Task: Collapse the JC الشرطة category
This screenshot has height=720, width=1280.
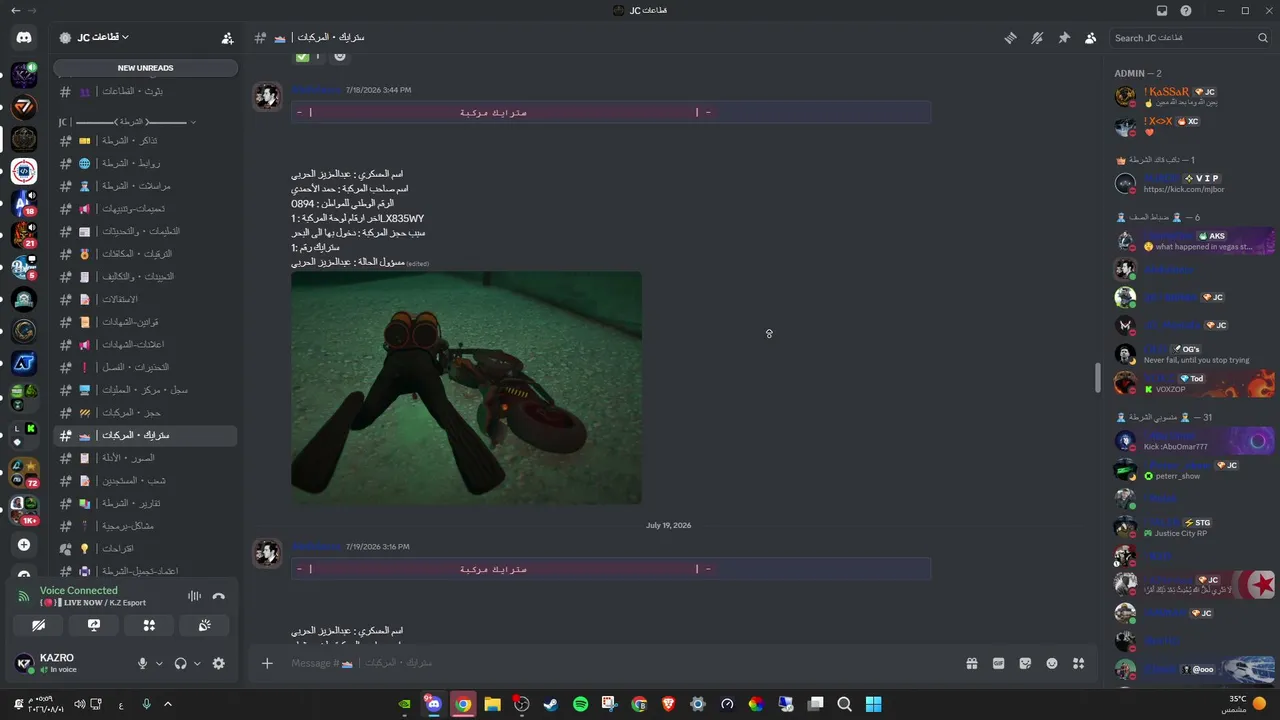Action: (127, 122)
